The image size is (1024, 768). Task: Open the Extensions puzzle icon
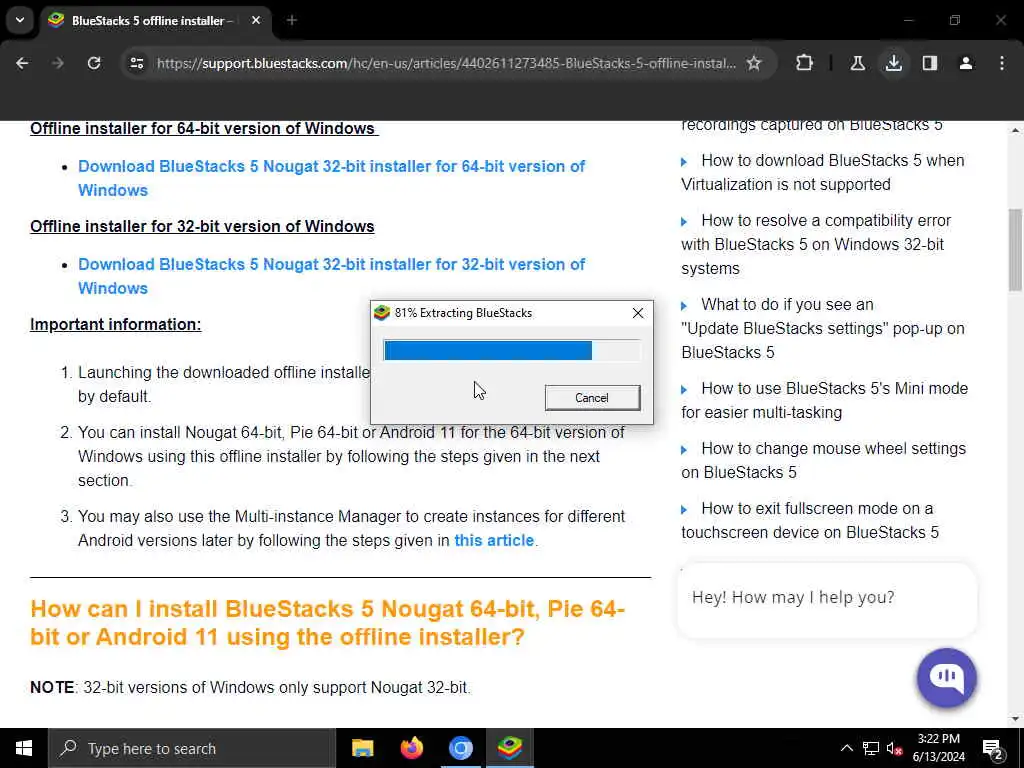[805, 63]
